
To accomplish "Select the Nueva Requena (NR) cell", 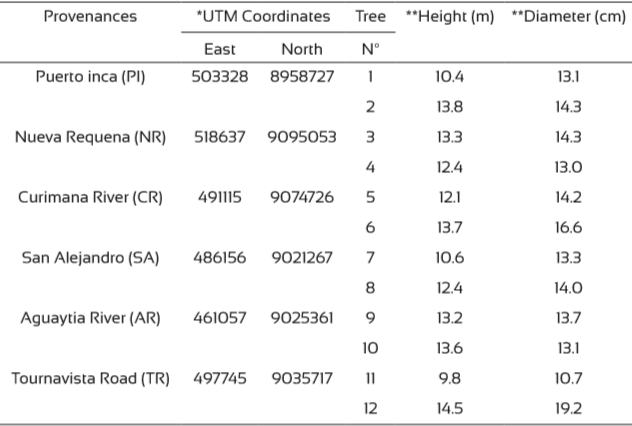I will coord(90,137).
